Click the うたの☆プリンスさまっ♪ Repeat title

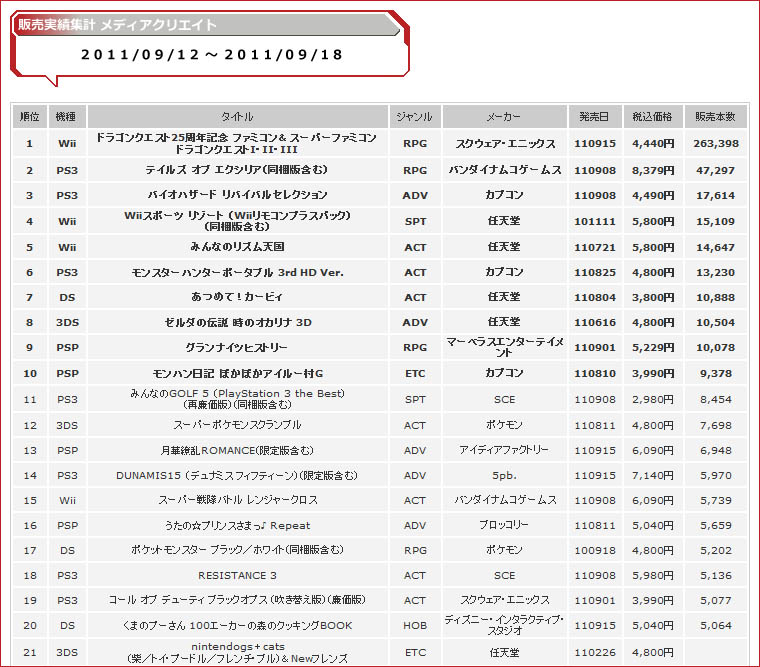238,525
